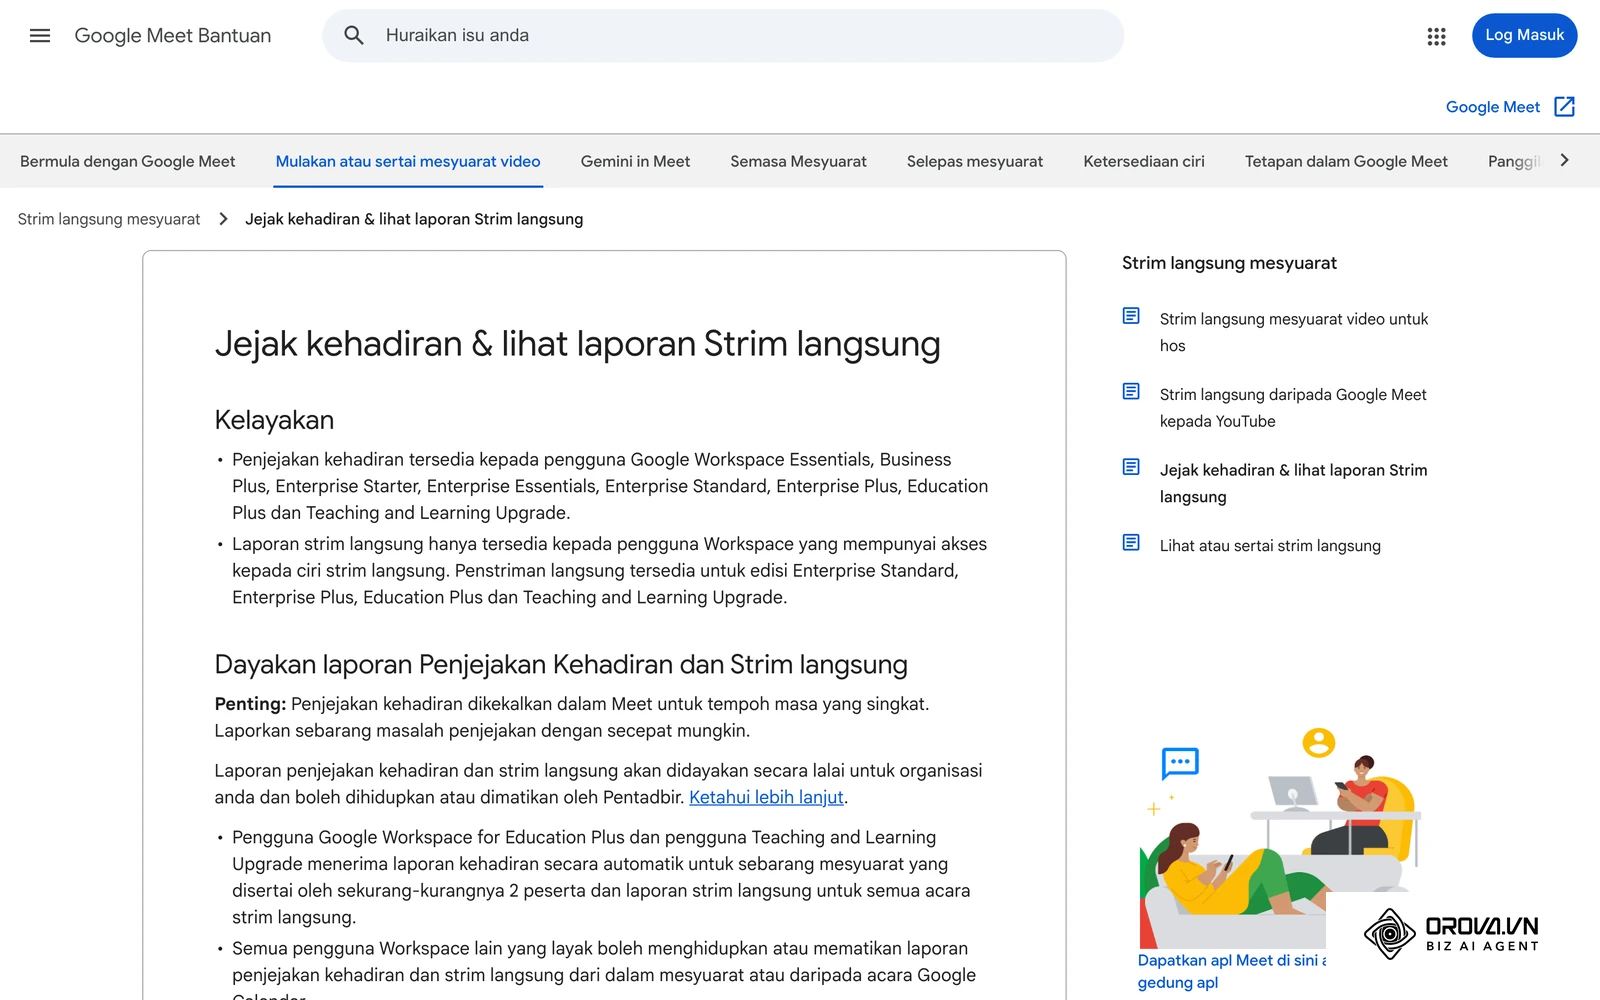Select Mulakan atau sertai mesyuarat video tab
This screenshot has width=1600, height=1000.
tap(408, 161)
